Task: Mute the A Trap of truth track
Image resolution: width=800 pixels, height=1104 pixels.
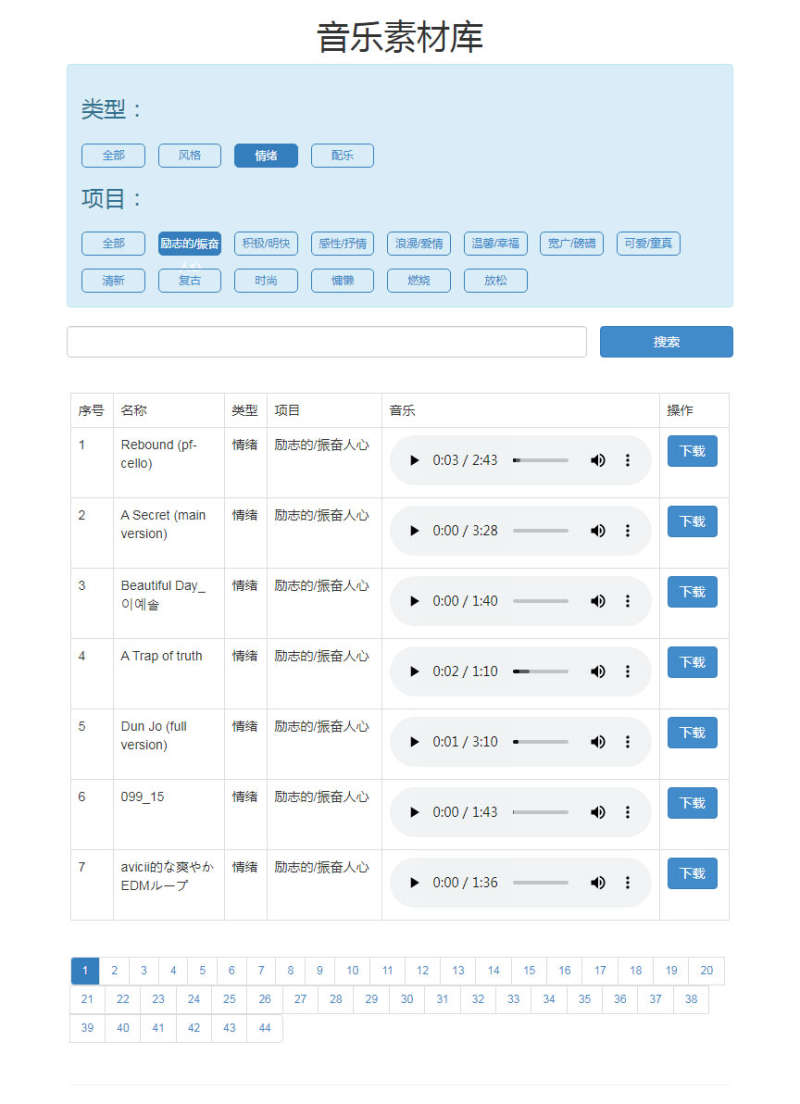Action: click(598, 672)
